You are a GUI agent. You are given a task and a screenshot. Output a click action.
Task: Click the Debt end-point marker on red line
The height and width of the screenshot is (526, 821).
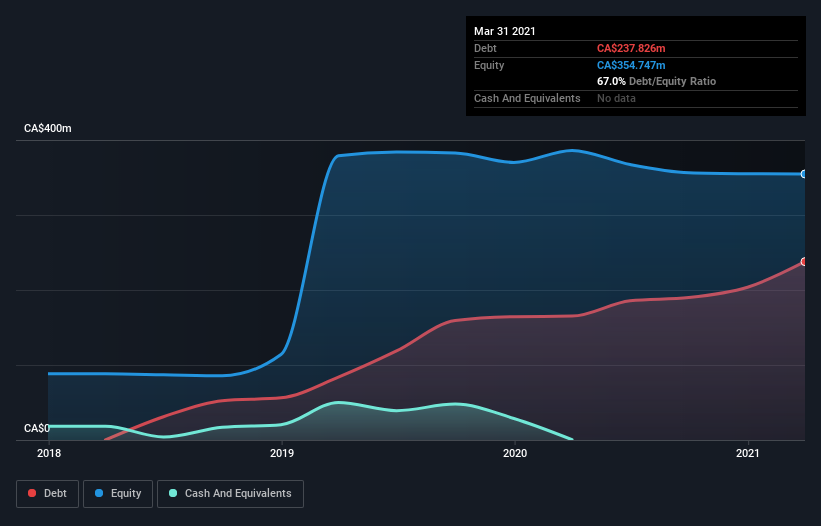[x=803, y=261]
